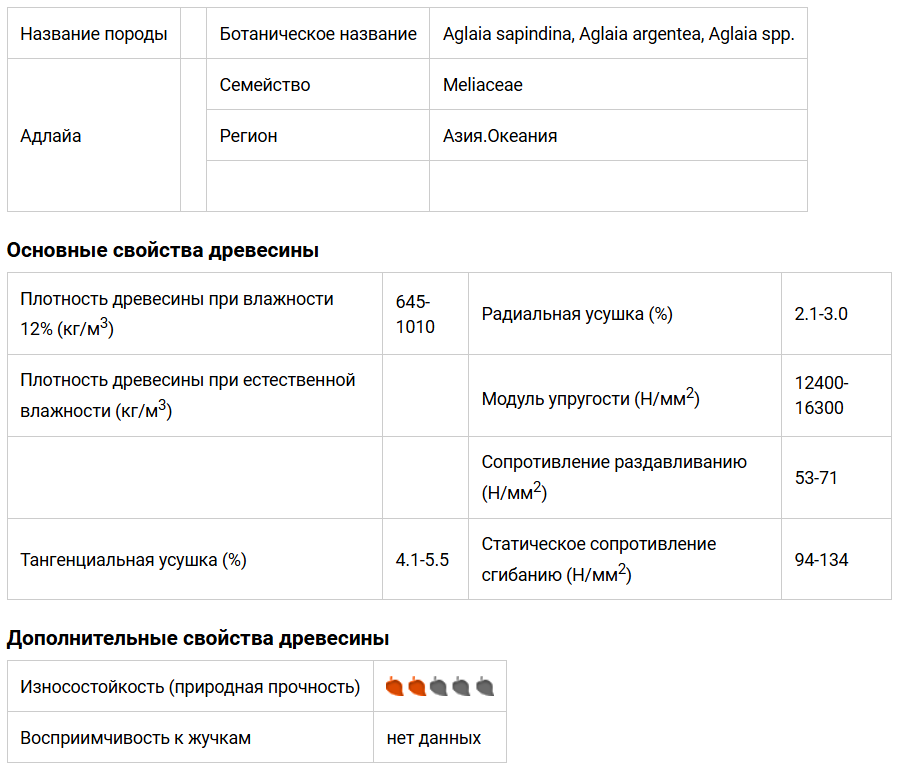Click the last gray durability leaf icon

(x=485, y=687)
